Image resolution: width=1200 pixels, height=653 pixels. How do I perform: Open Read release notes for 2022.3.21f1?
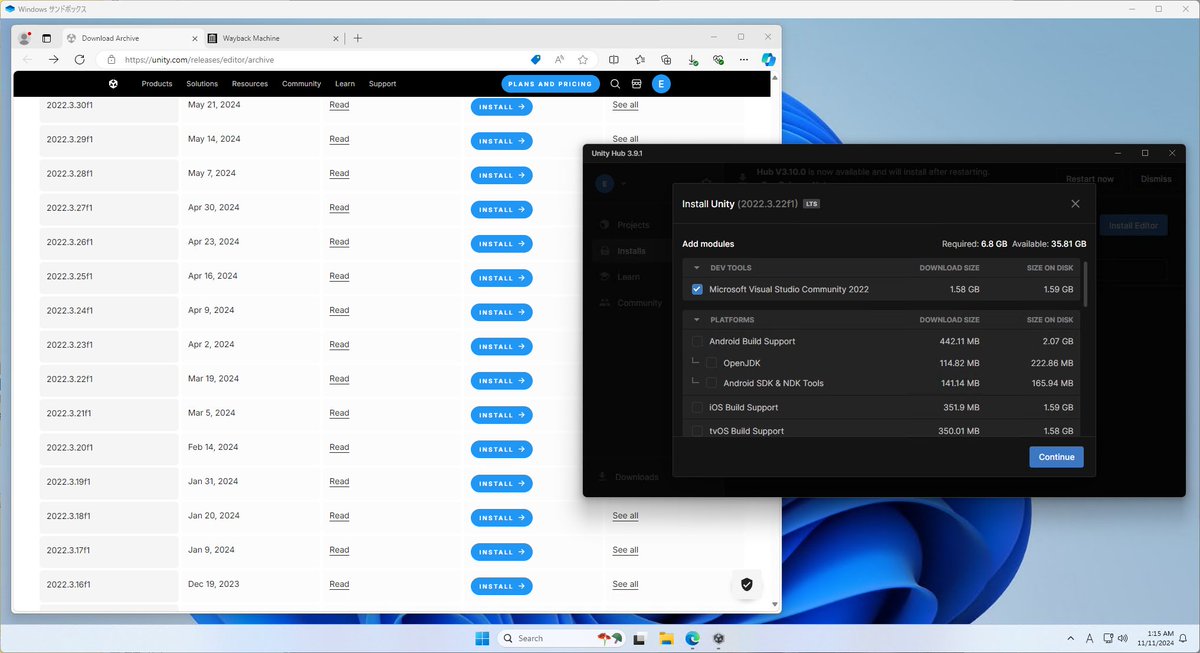[339, 413]
